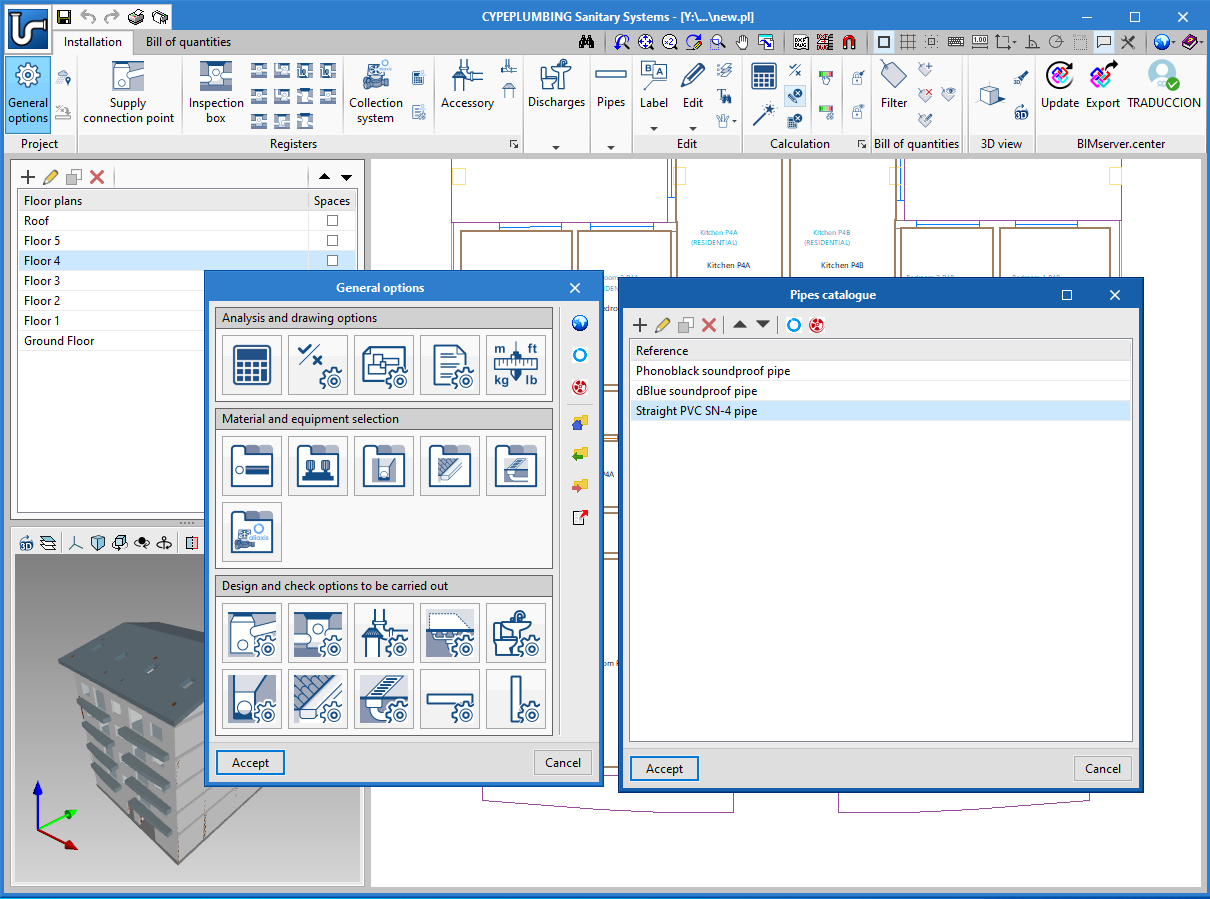
Task: Switch to the Installation tab
Action: (x=93, y=42)
